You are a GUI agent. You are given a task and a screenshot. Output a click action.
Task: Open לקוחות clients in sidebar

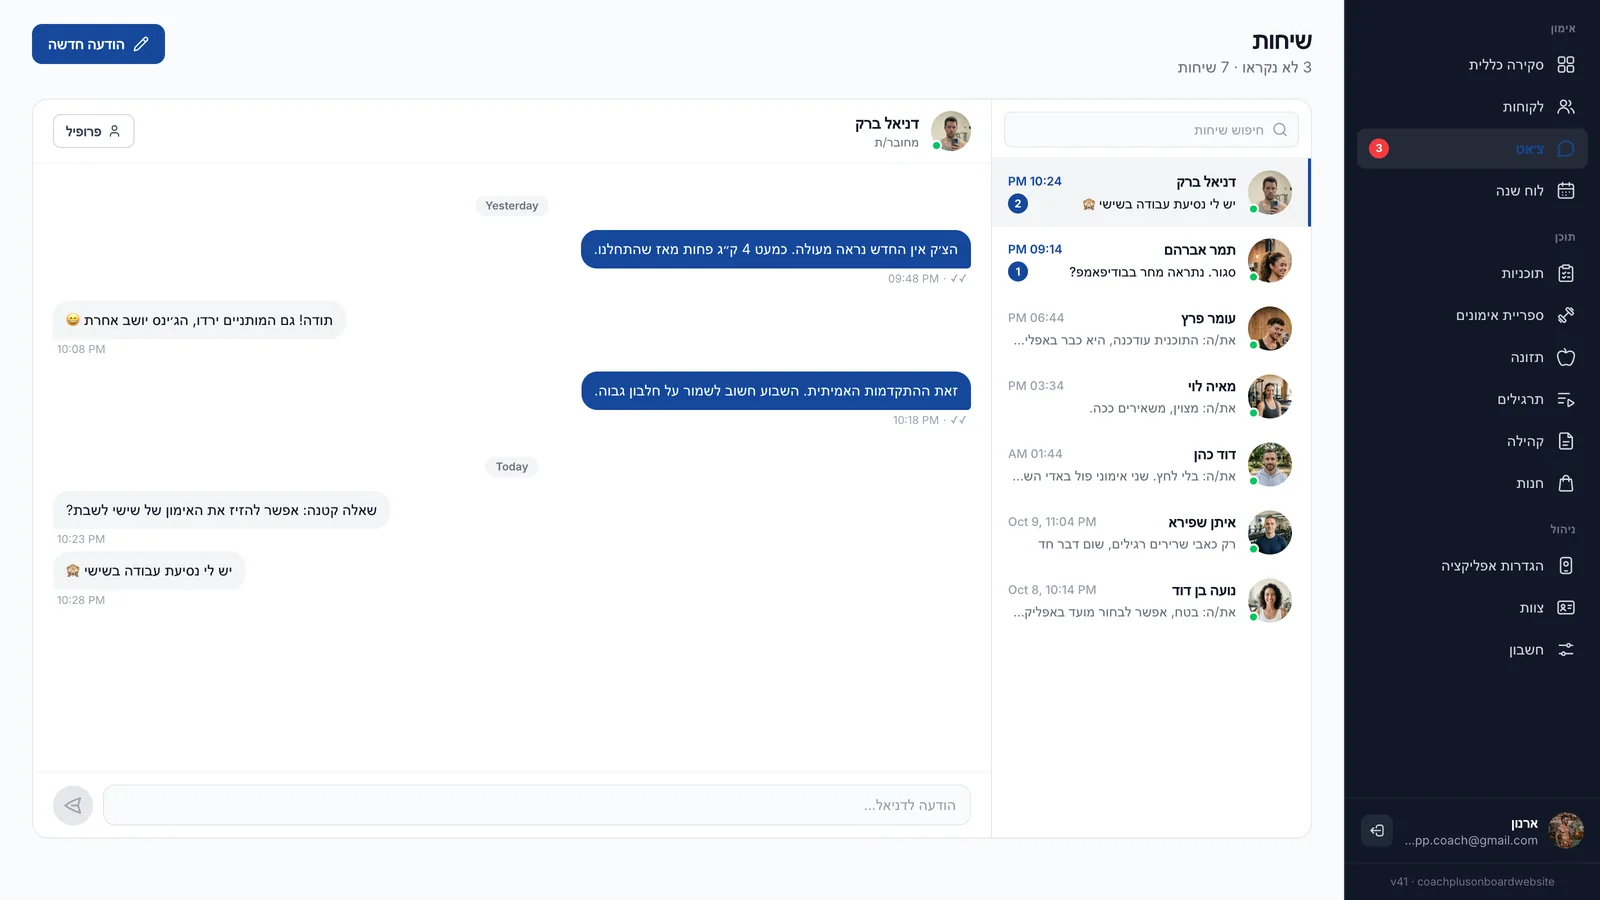pyautogui.click(x=1472, y=107)
